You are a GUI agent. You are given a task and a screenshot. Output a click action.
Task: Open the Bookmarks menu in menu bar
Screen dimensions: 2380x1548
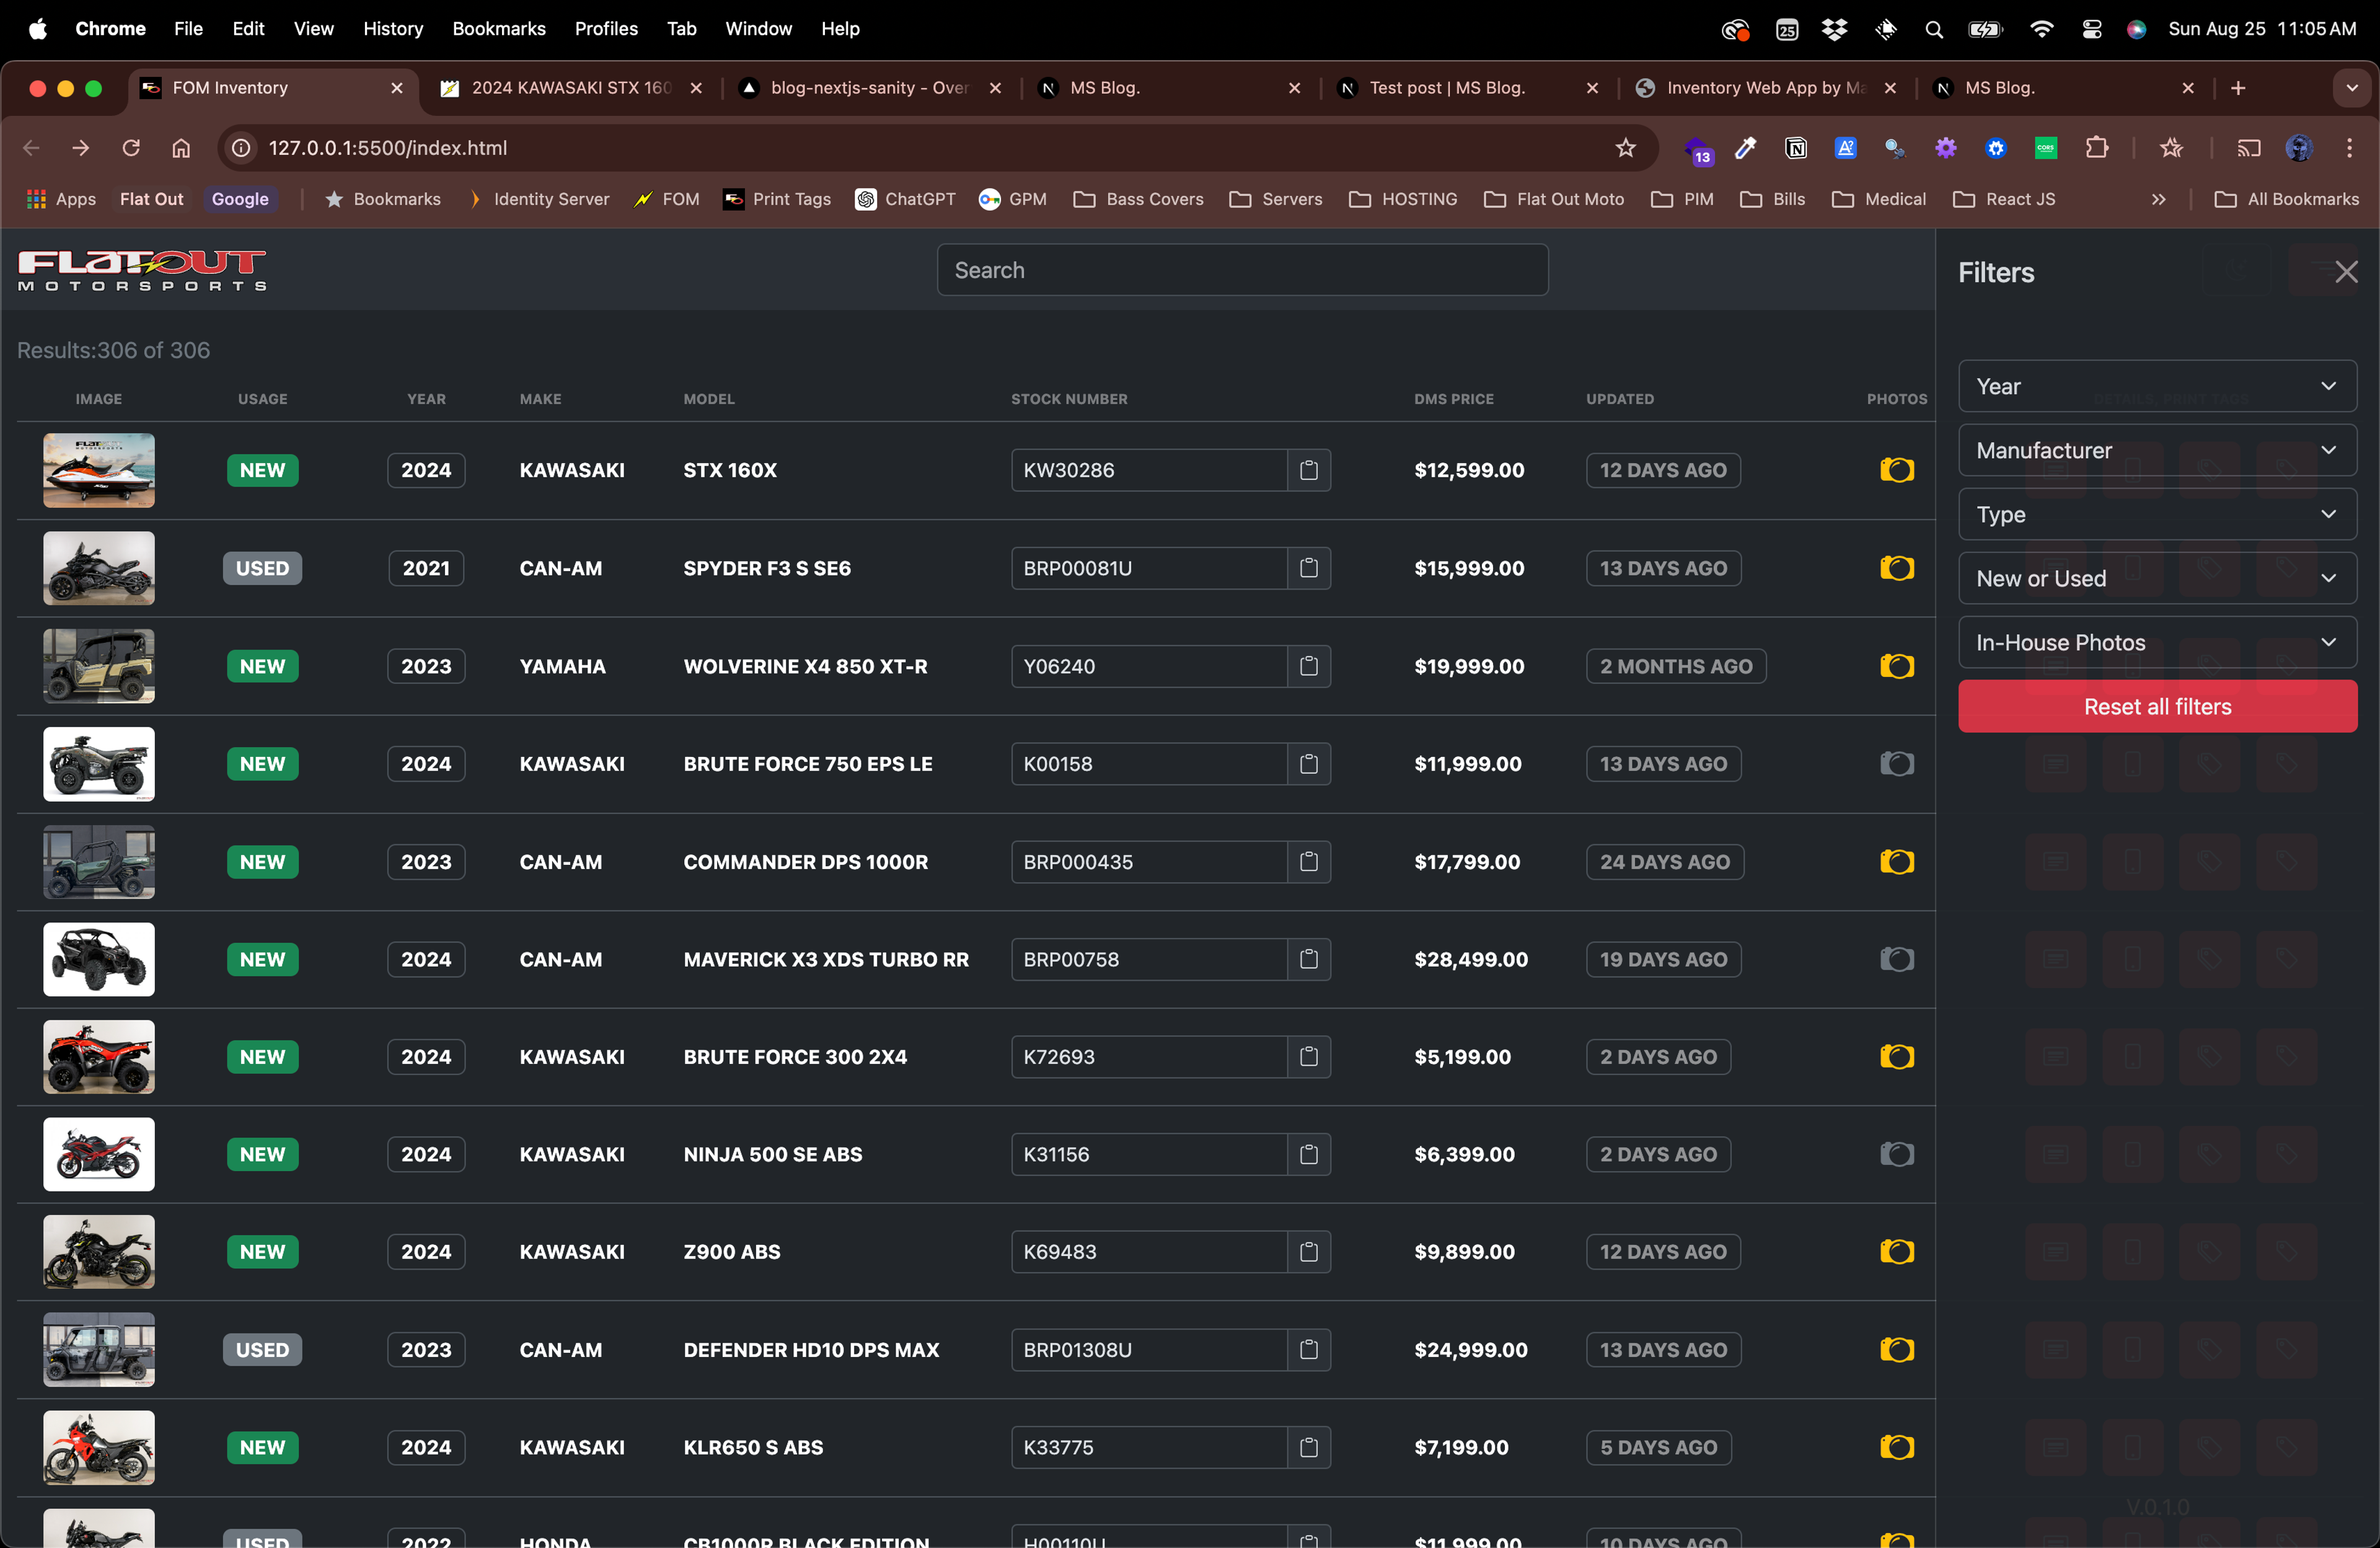tap(498, 29)
